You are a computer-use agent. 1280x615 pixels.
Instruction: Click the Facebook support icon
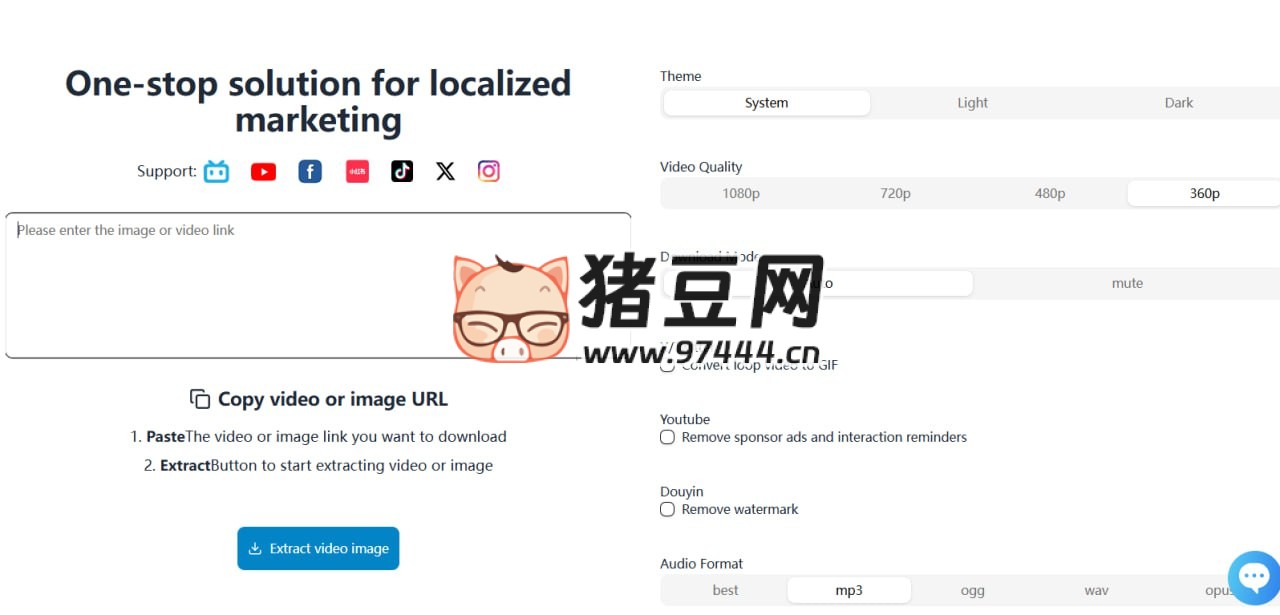click(310, 172)
